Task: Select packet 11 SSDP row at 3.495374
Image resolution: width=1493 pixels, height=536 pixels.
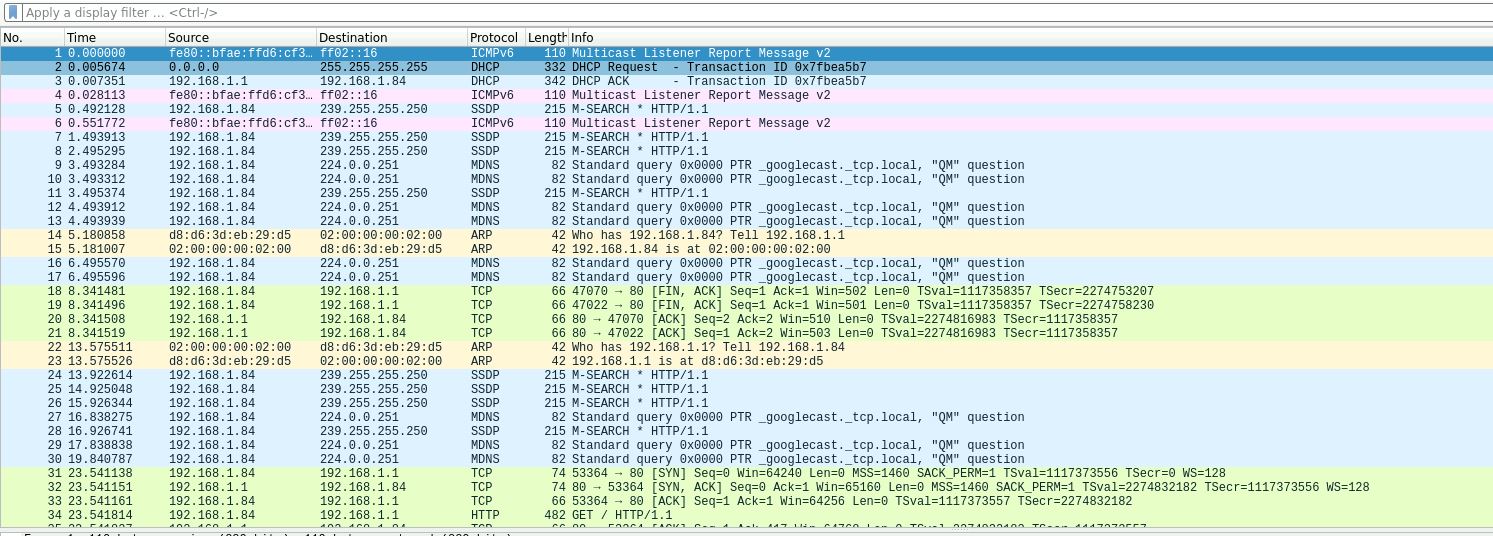Action: pyautogui.click(x=746, y=193)
